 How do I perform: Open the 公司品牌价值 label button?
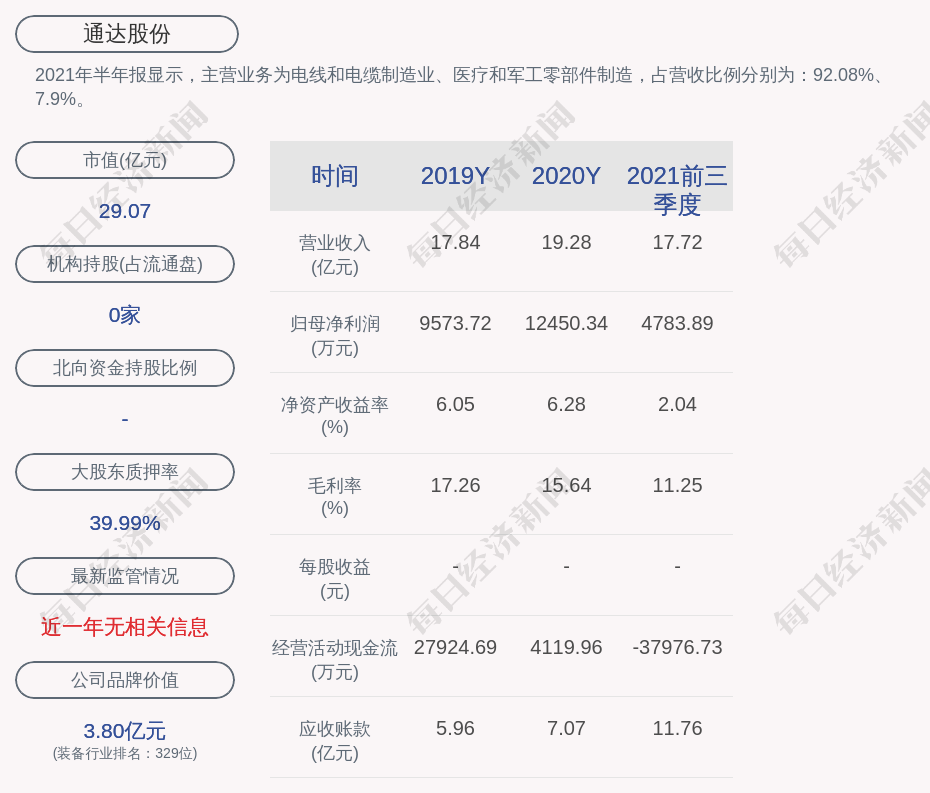pos(125,680)
